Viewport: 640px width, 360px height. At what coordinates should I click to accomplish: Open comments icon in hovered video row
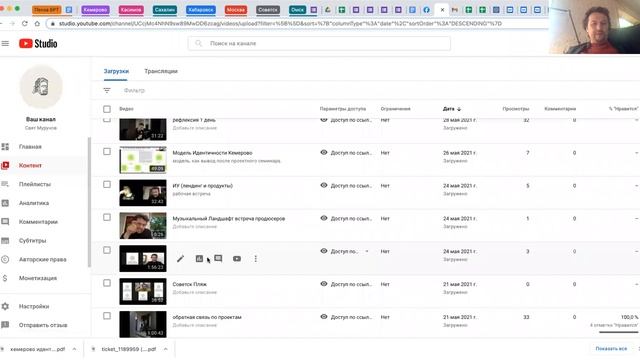(218, 259)
